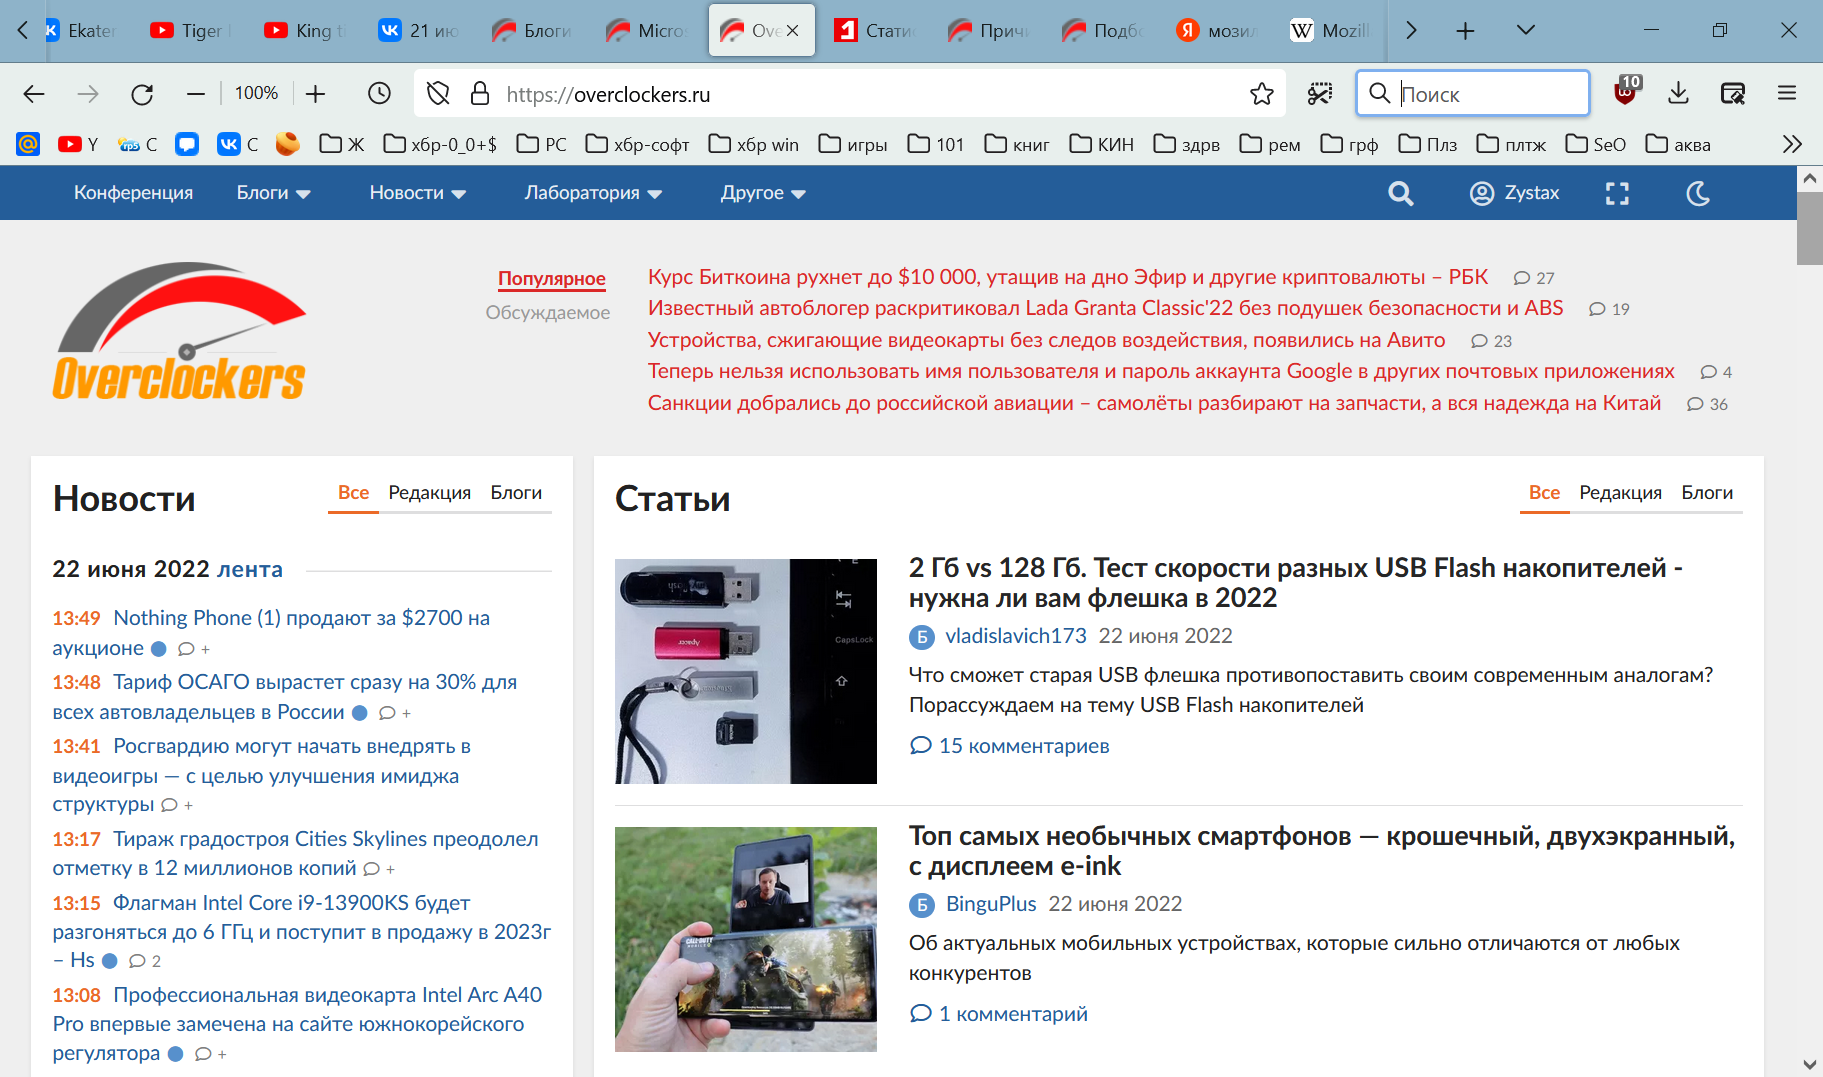1823x1077 pixels.
Task: View author vladislavich173 profile
Action: 1016,636
